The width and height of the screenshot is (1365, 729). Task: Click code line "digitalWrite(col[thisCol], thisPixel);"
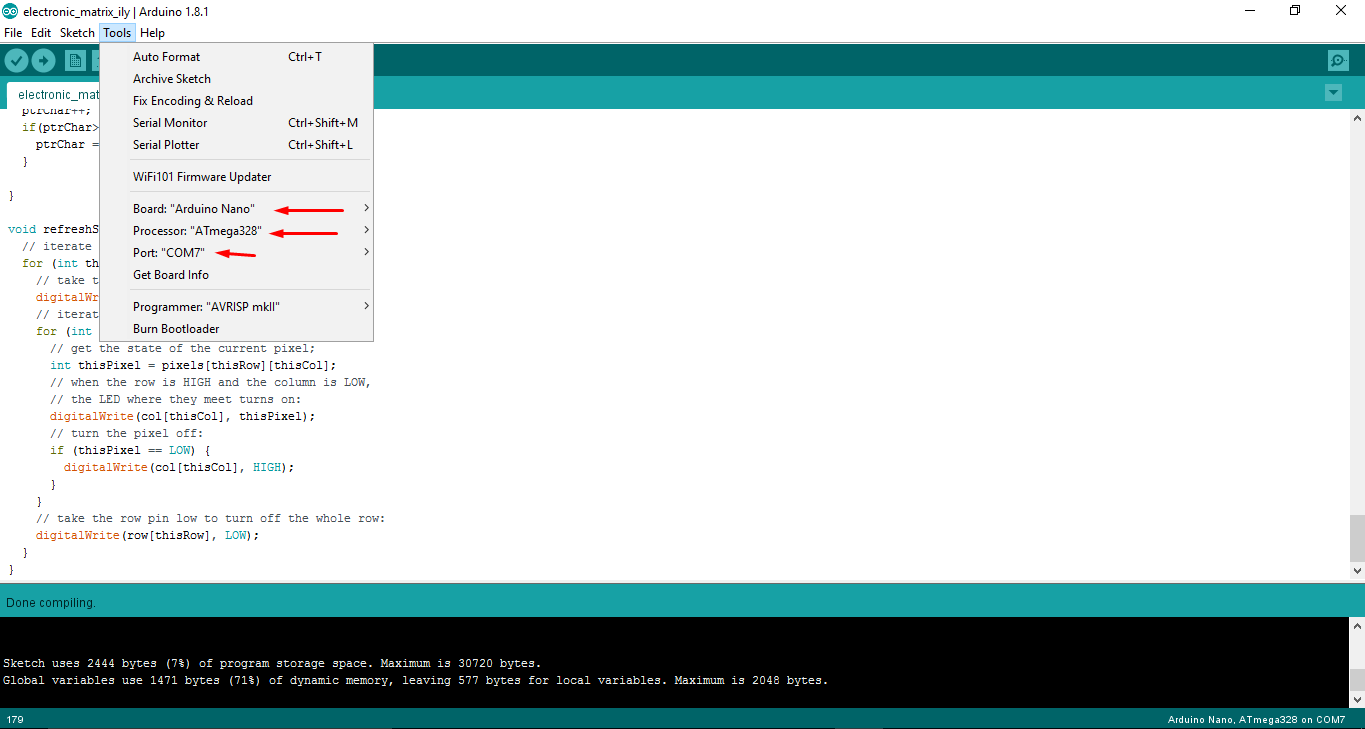pyautogui.click(x=182, y=416)
